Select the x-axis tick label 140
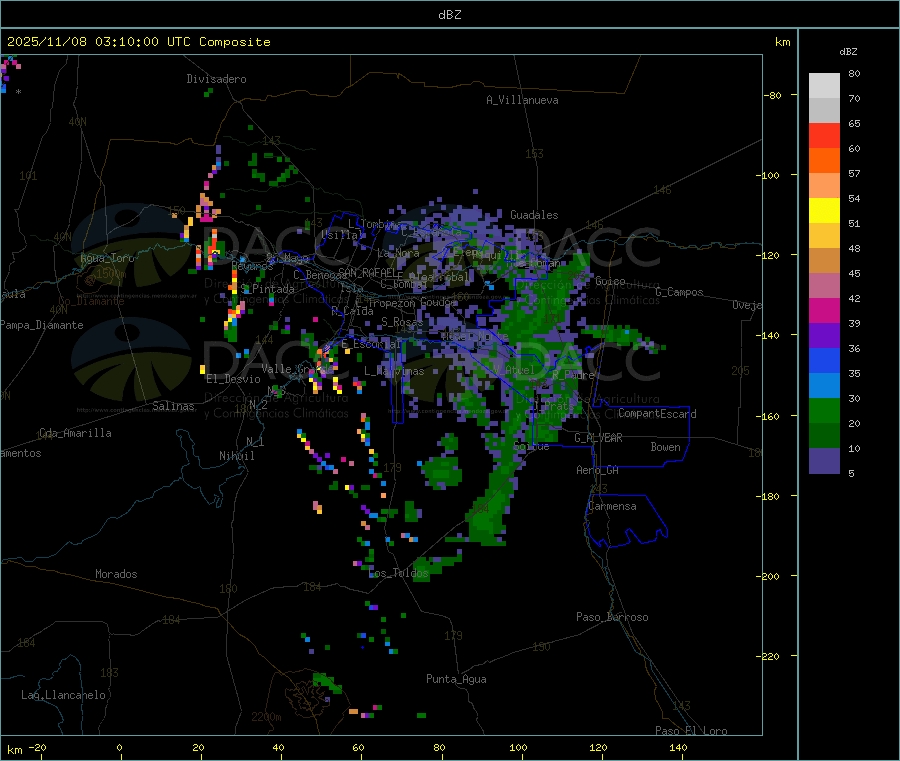 coord(678,747)
